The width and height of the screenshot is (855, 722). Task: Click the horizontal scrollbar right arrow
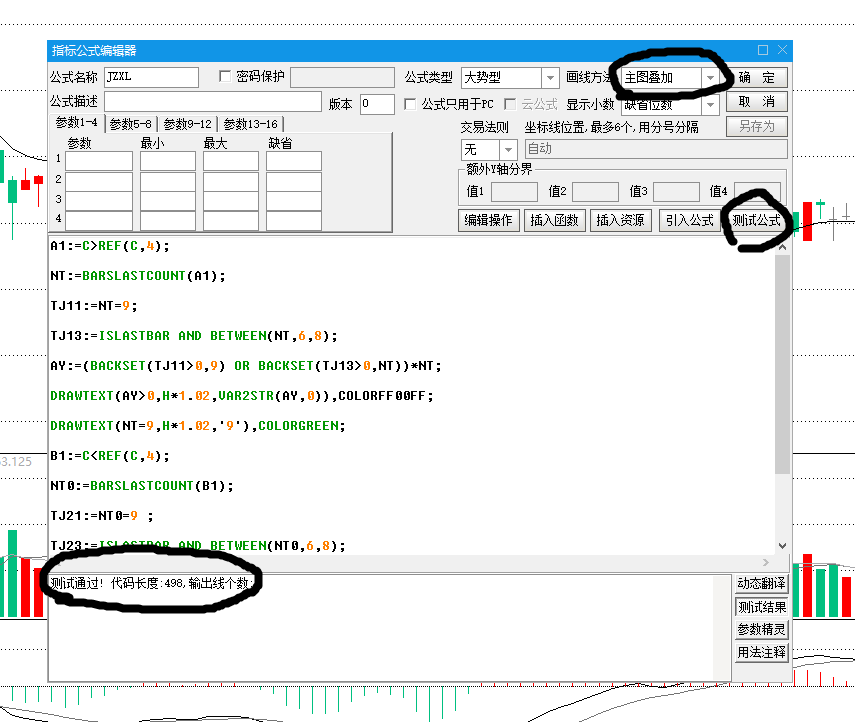(766, 562)
